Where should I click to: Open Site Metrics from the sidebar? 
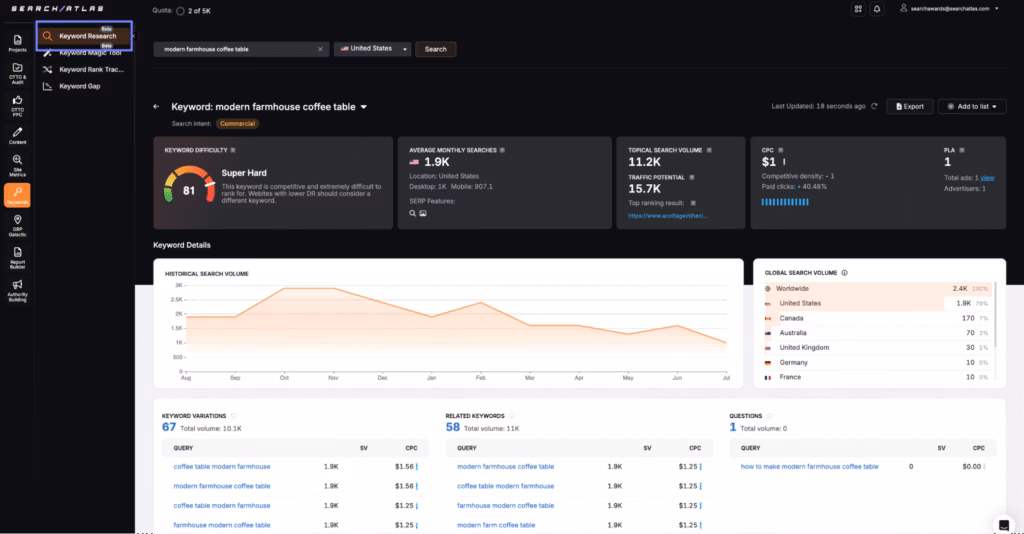coord(17,164)
